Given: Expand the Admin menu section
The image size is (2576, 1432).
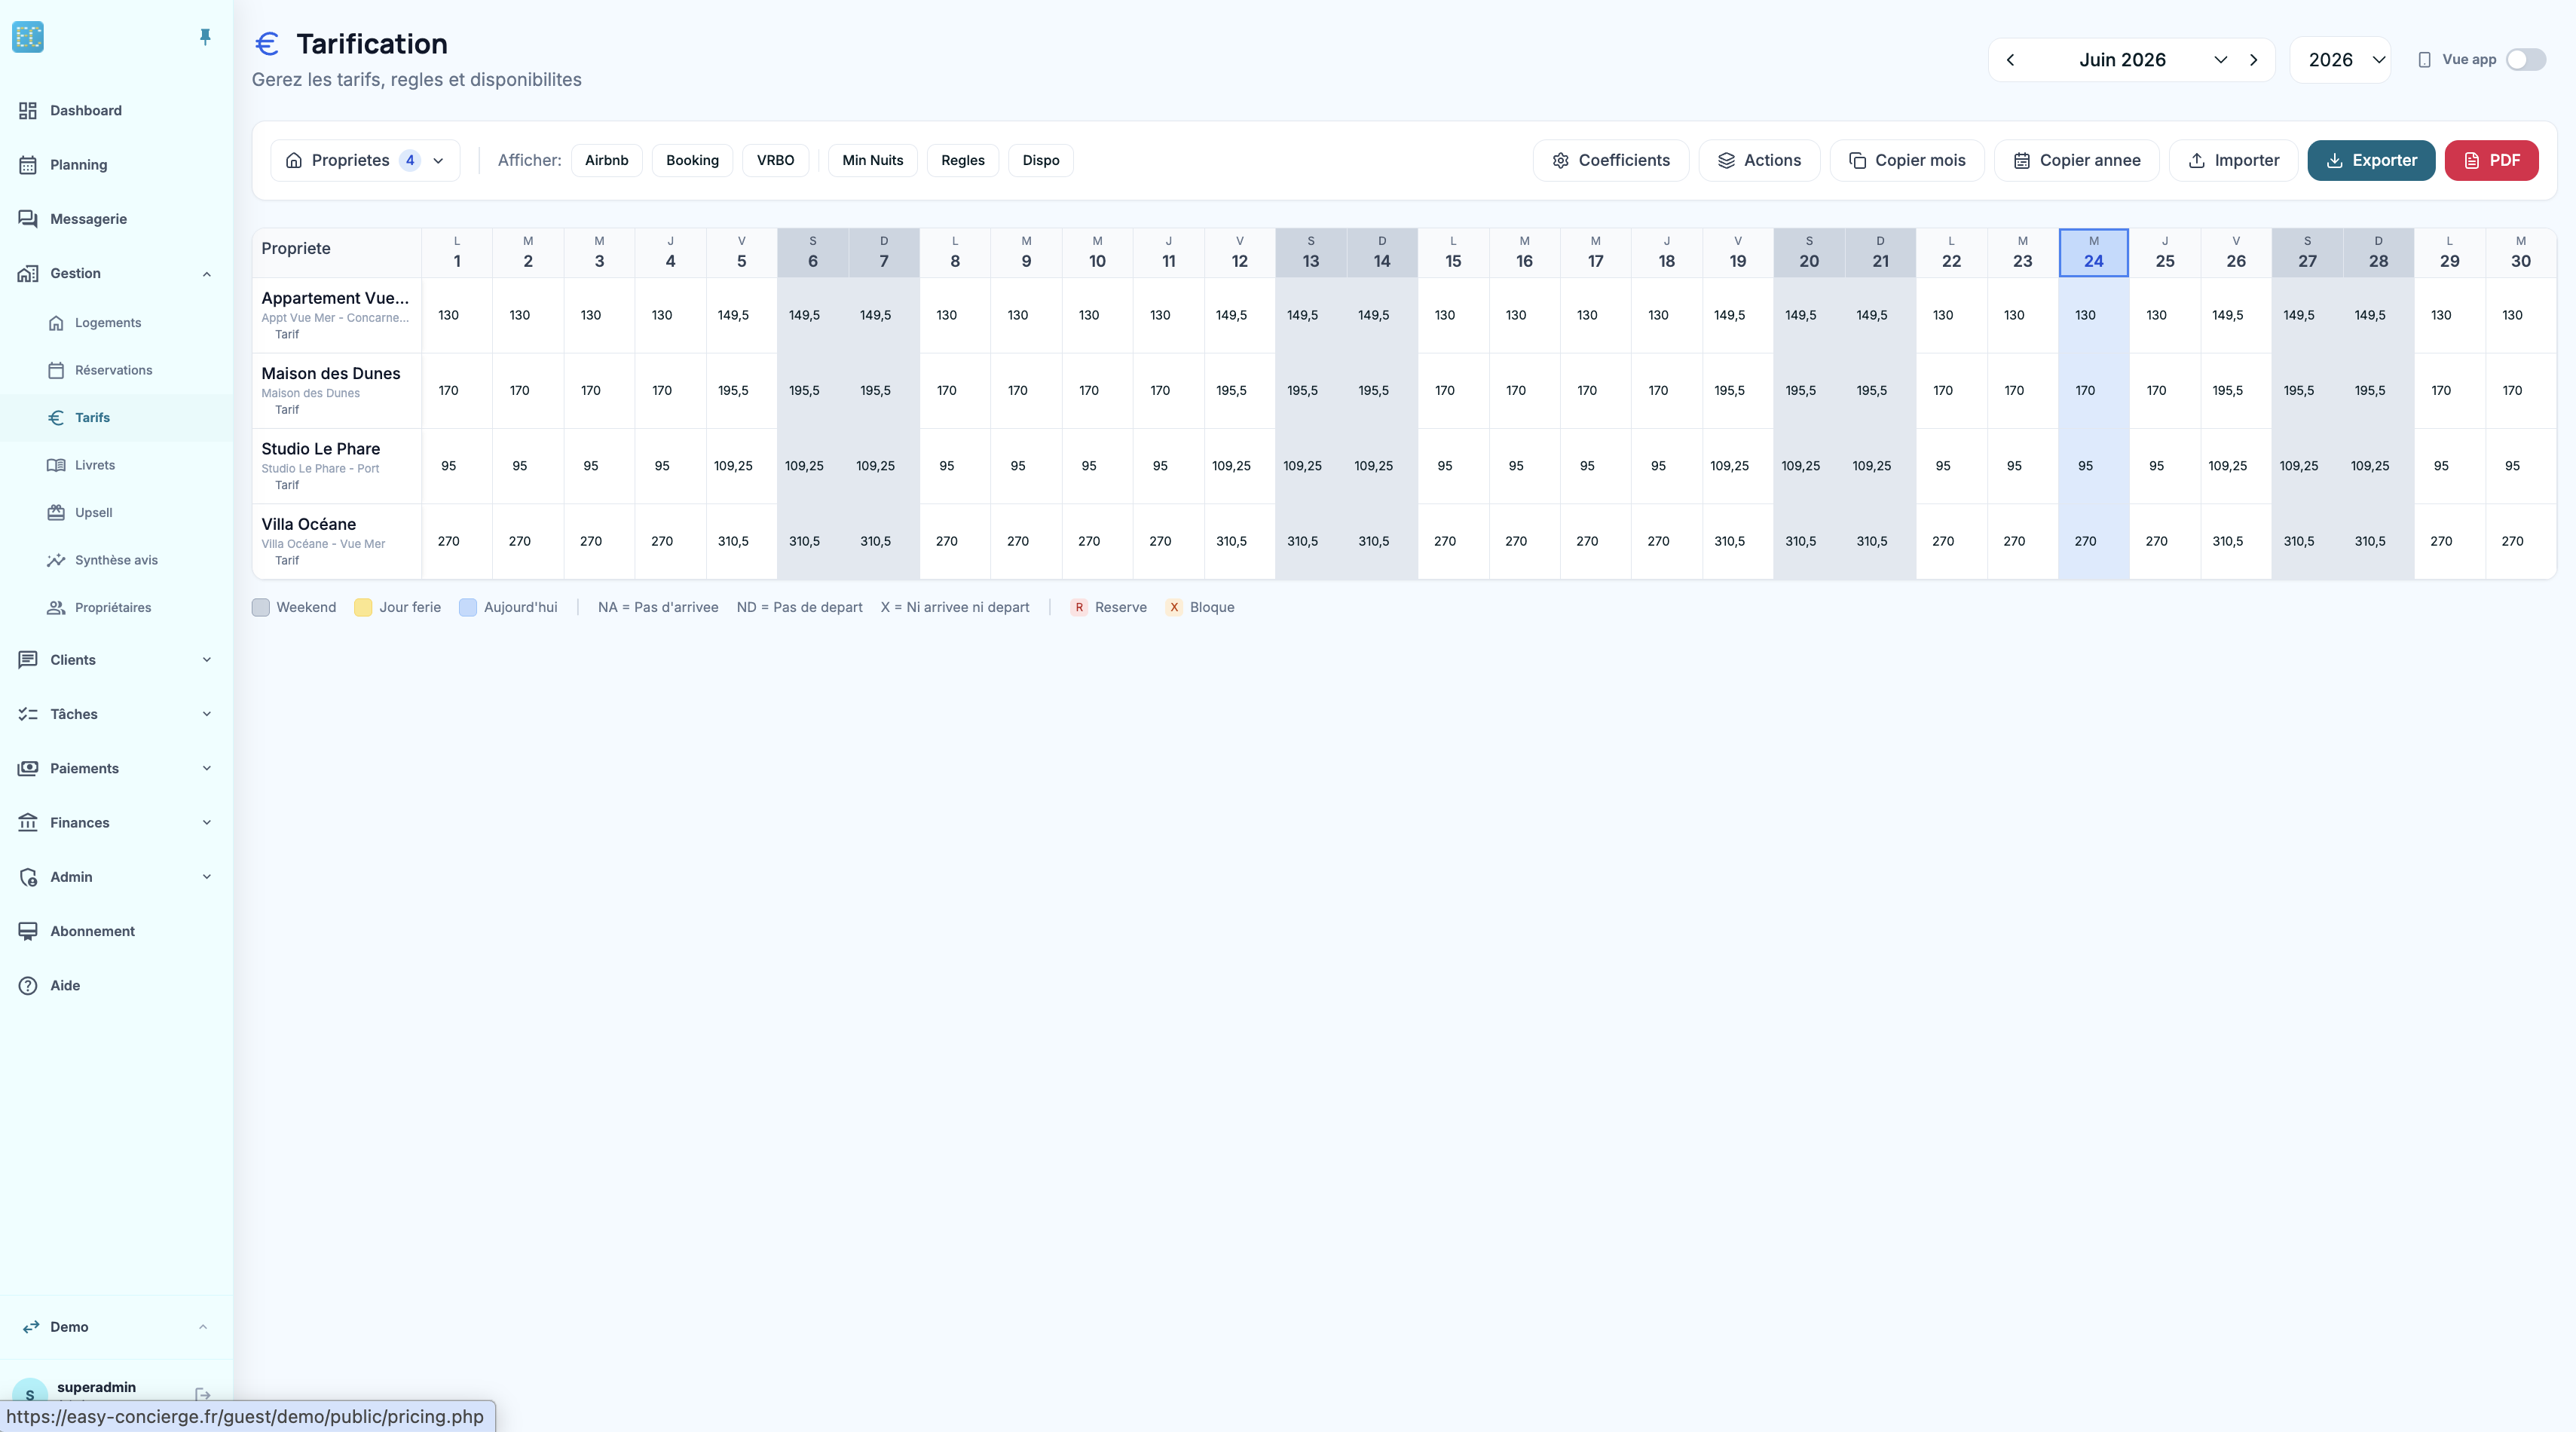Looking at the screenshot, I should tap(207, 877).
